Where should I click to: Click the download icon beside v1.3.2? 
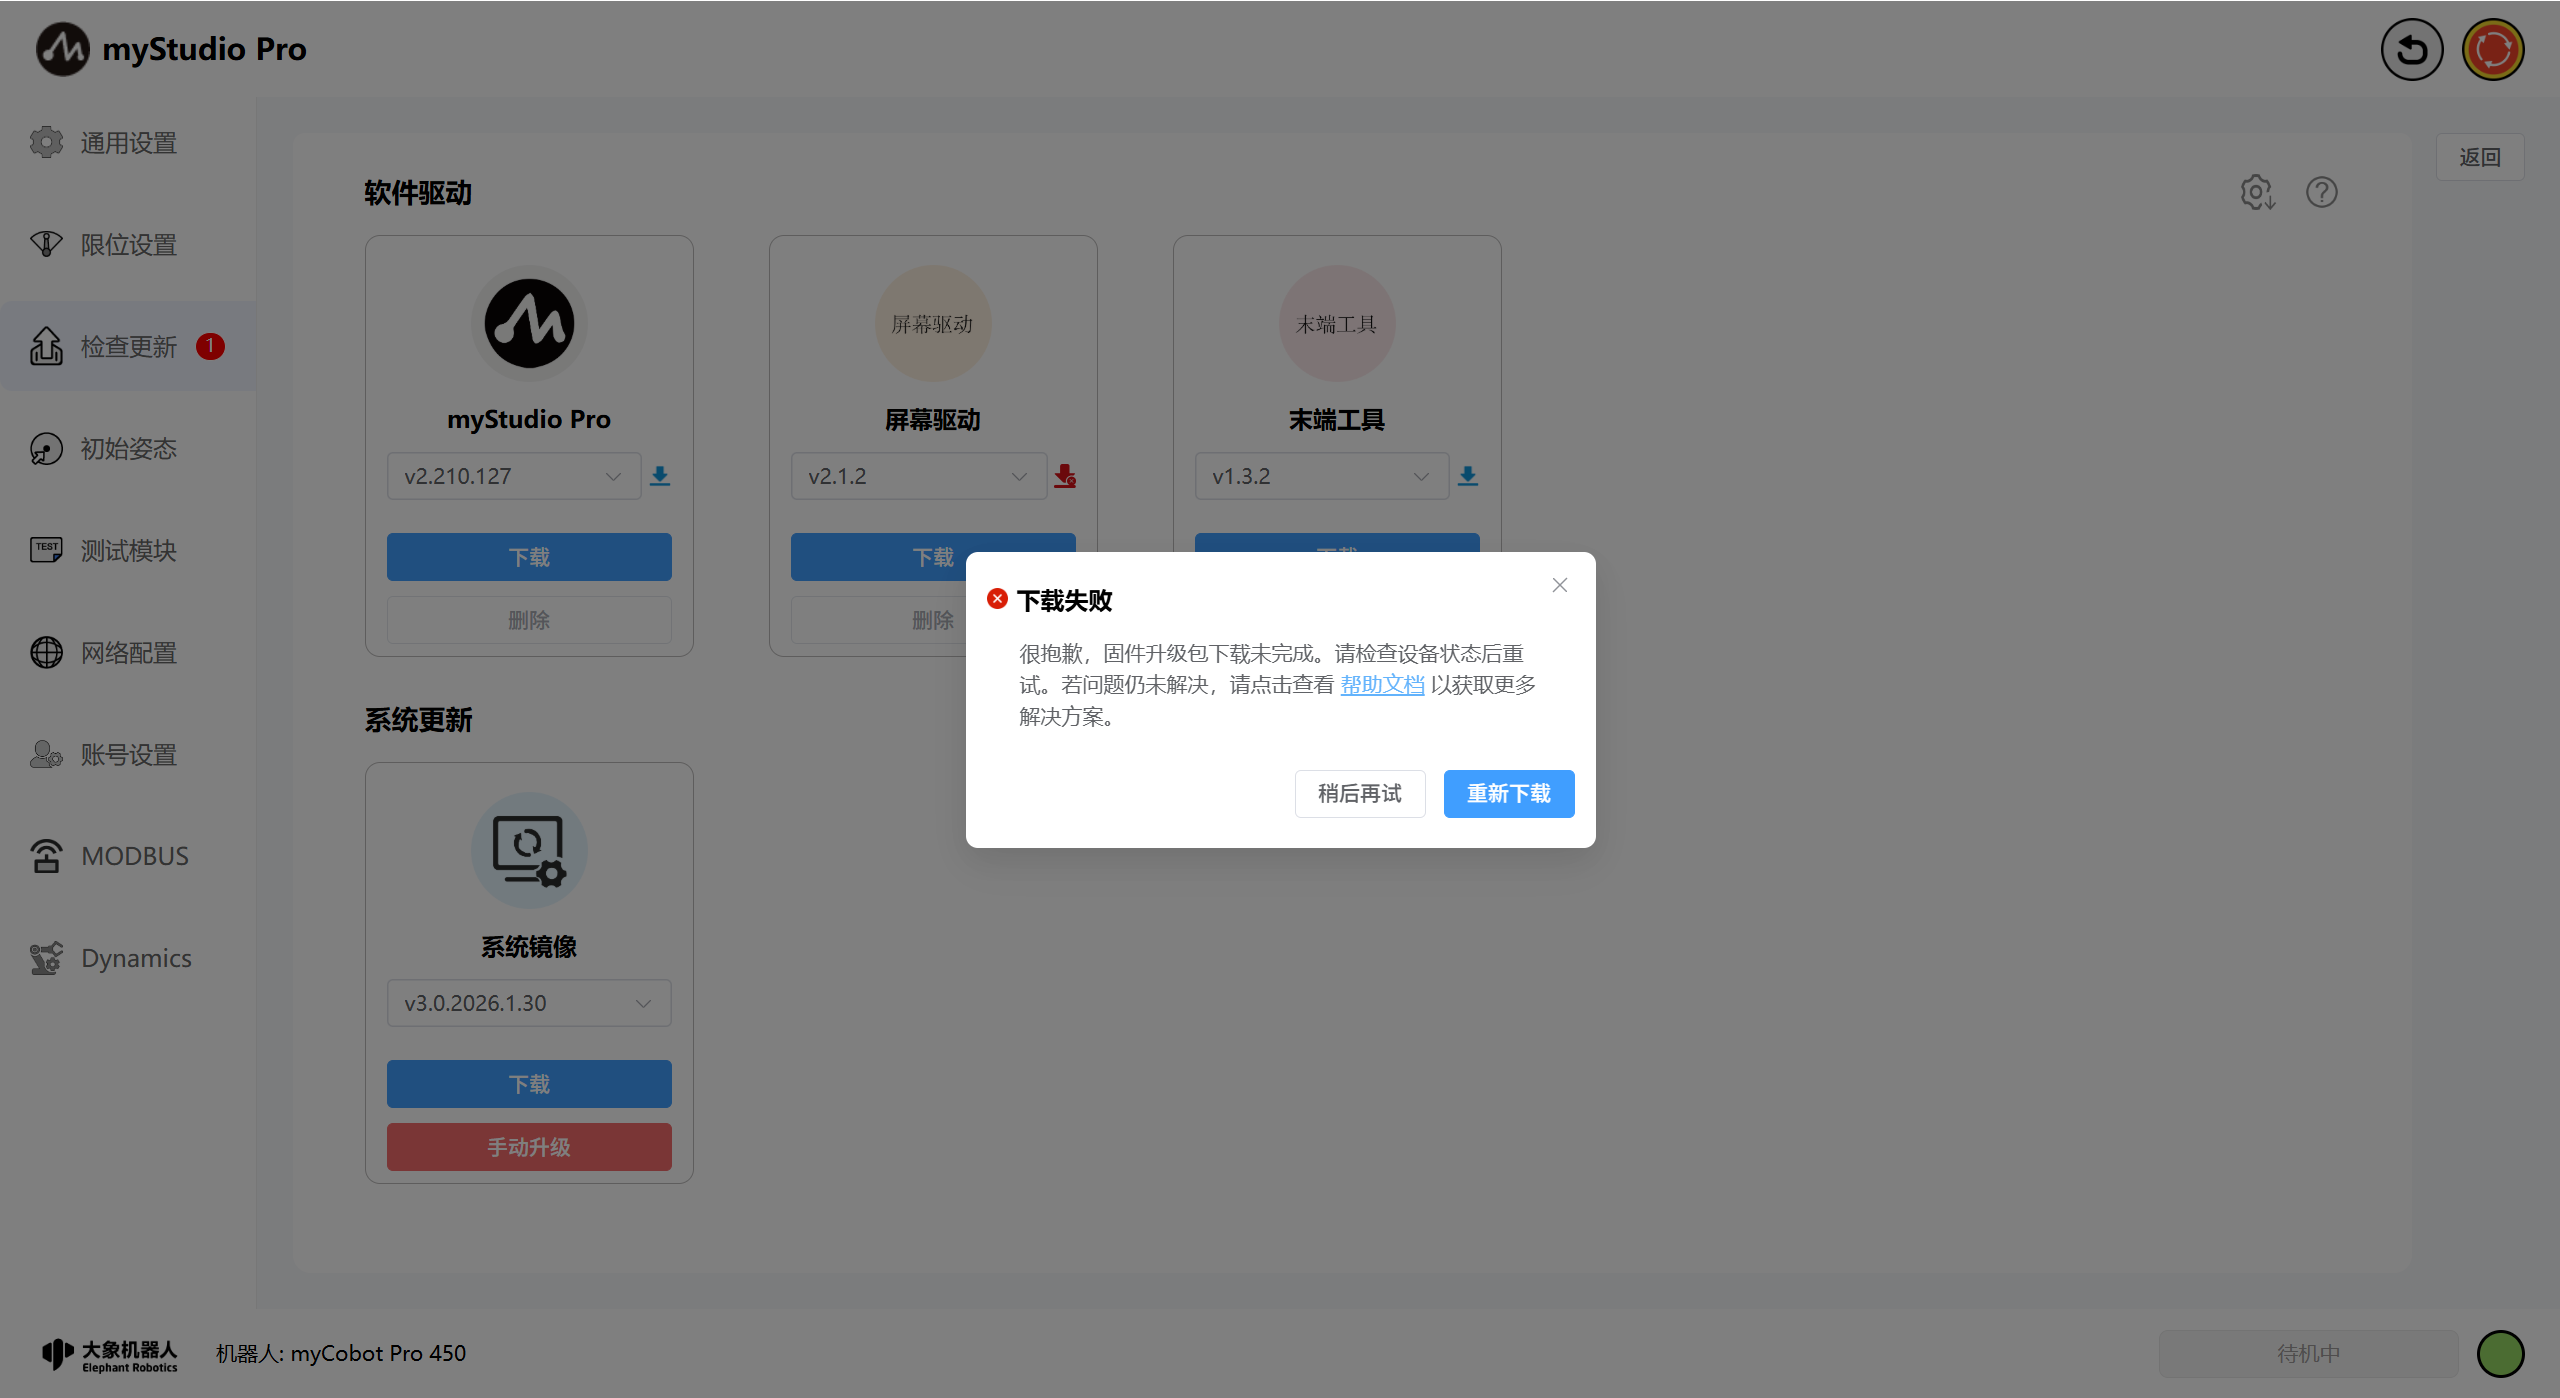1468,476
